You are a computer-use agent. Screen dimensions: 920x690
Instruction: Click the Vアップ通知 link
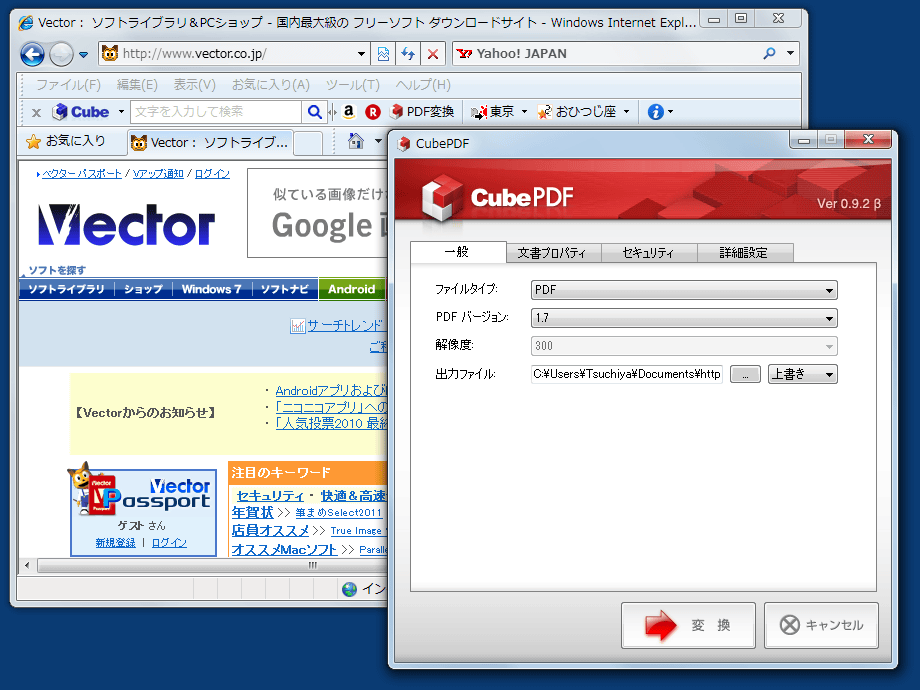pyautogui.click(x=158, y=174)
